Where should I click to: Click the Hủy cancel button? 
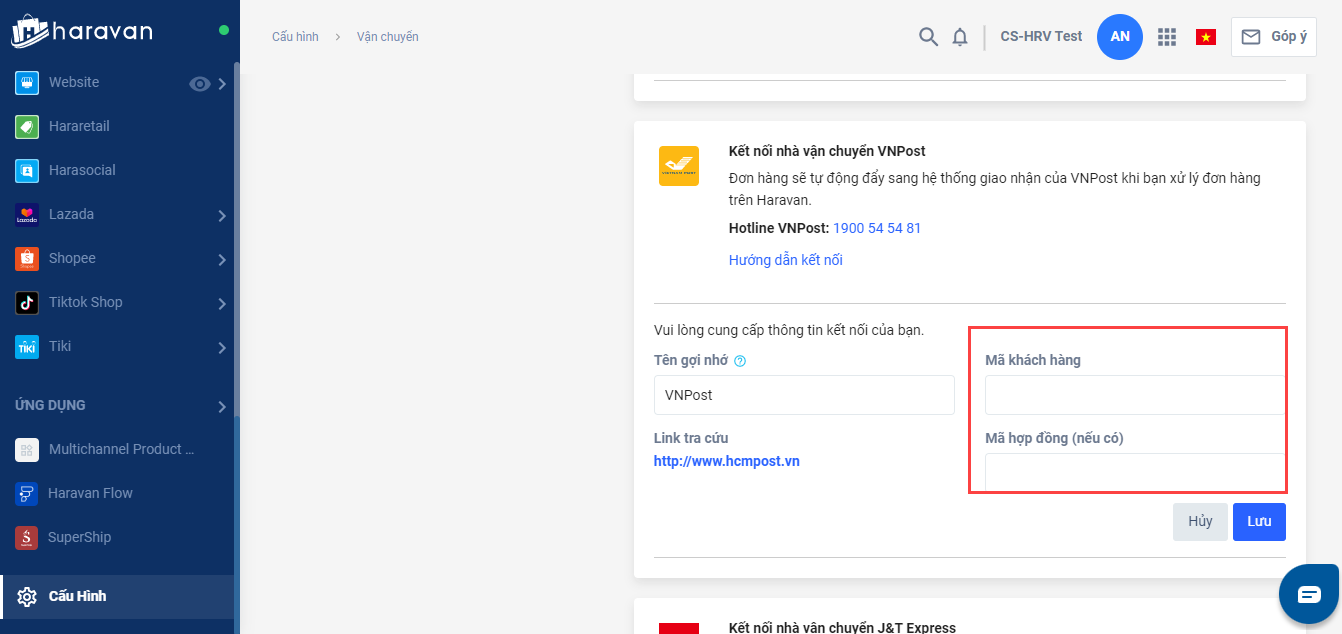tap(1200, 522)
